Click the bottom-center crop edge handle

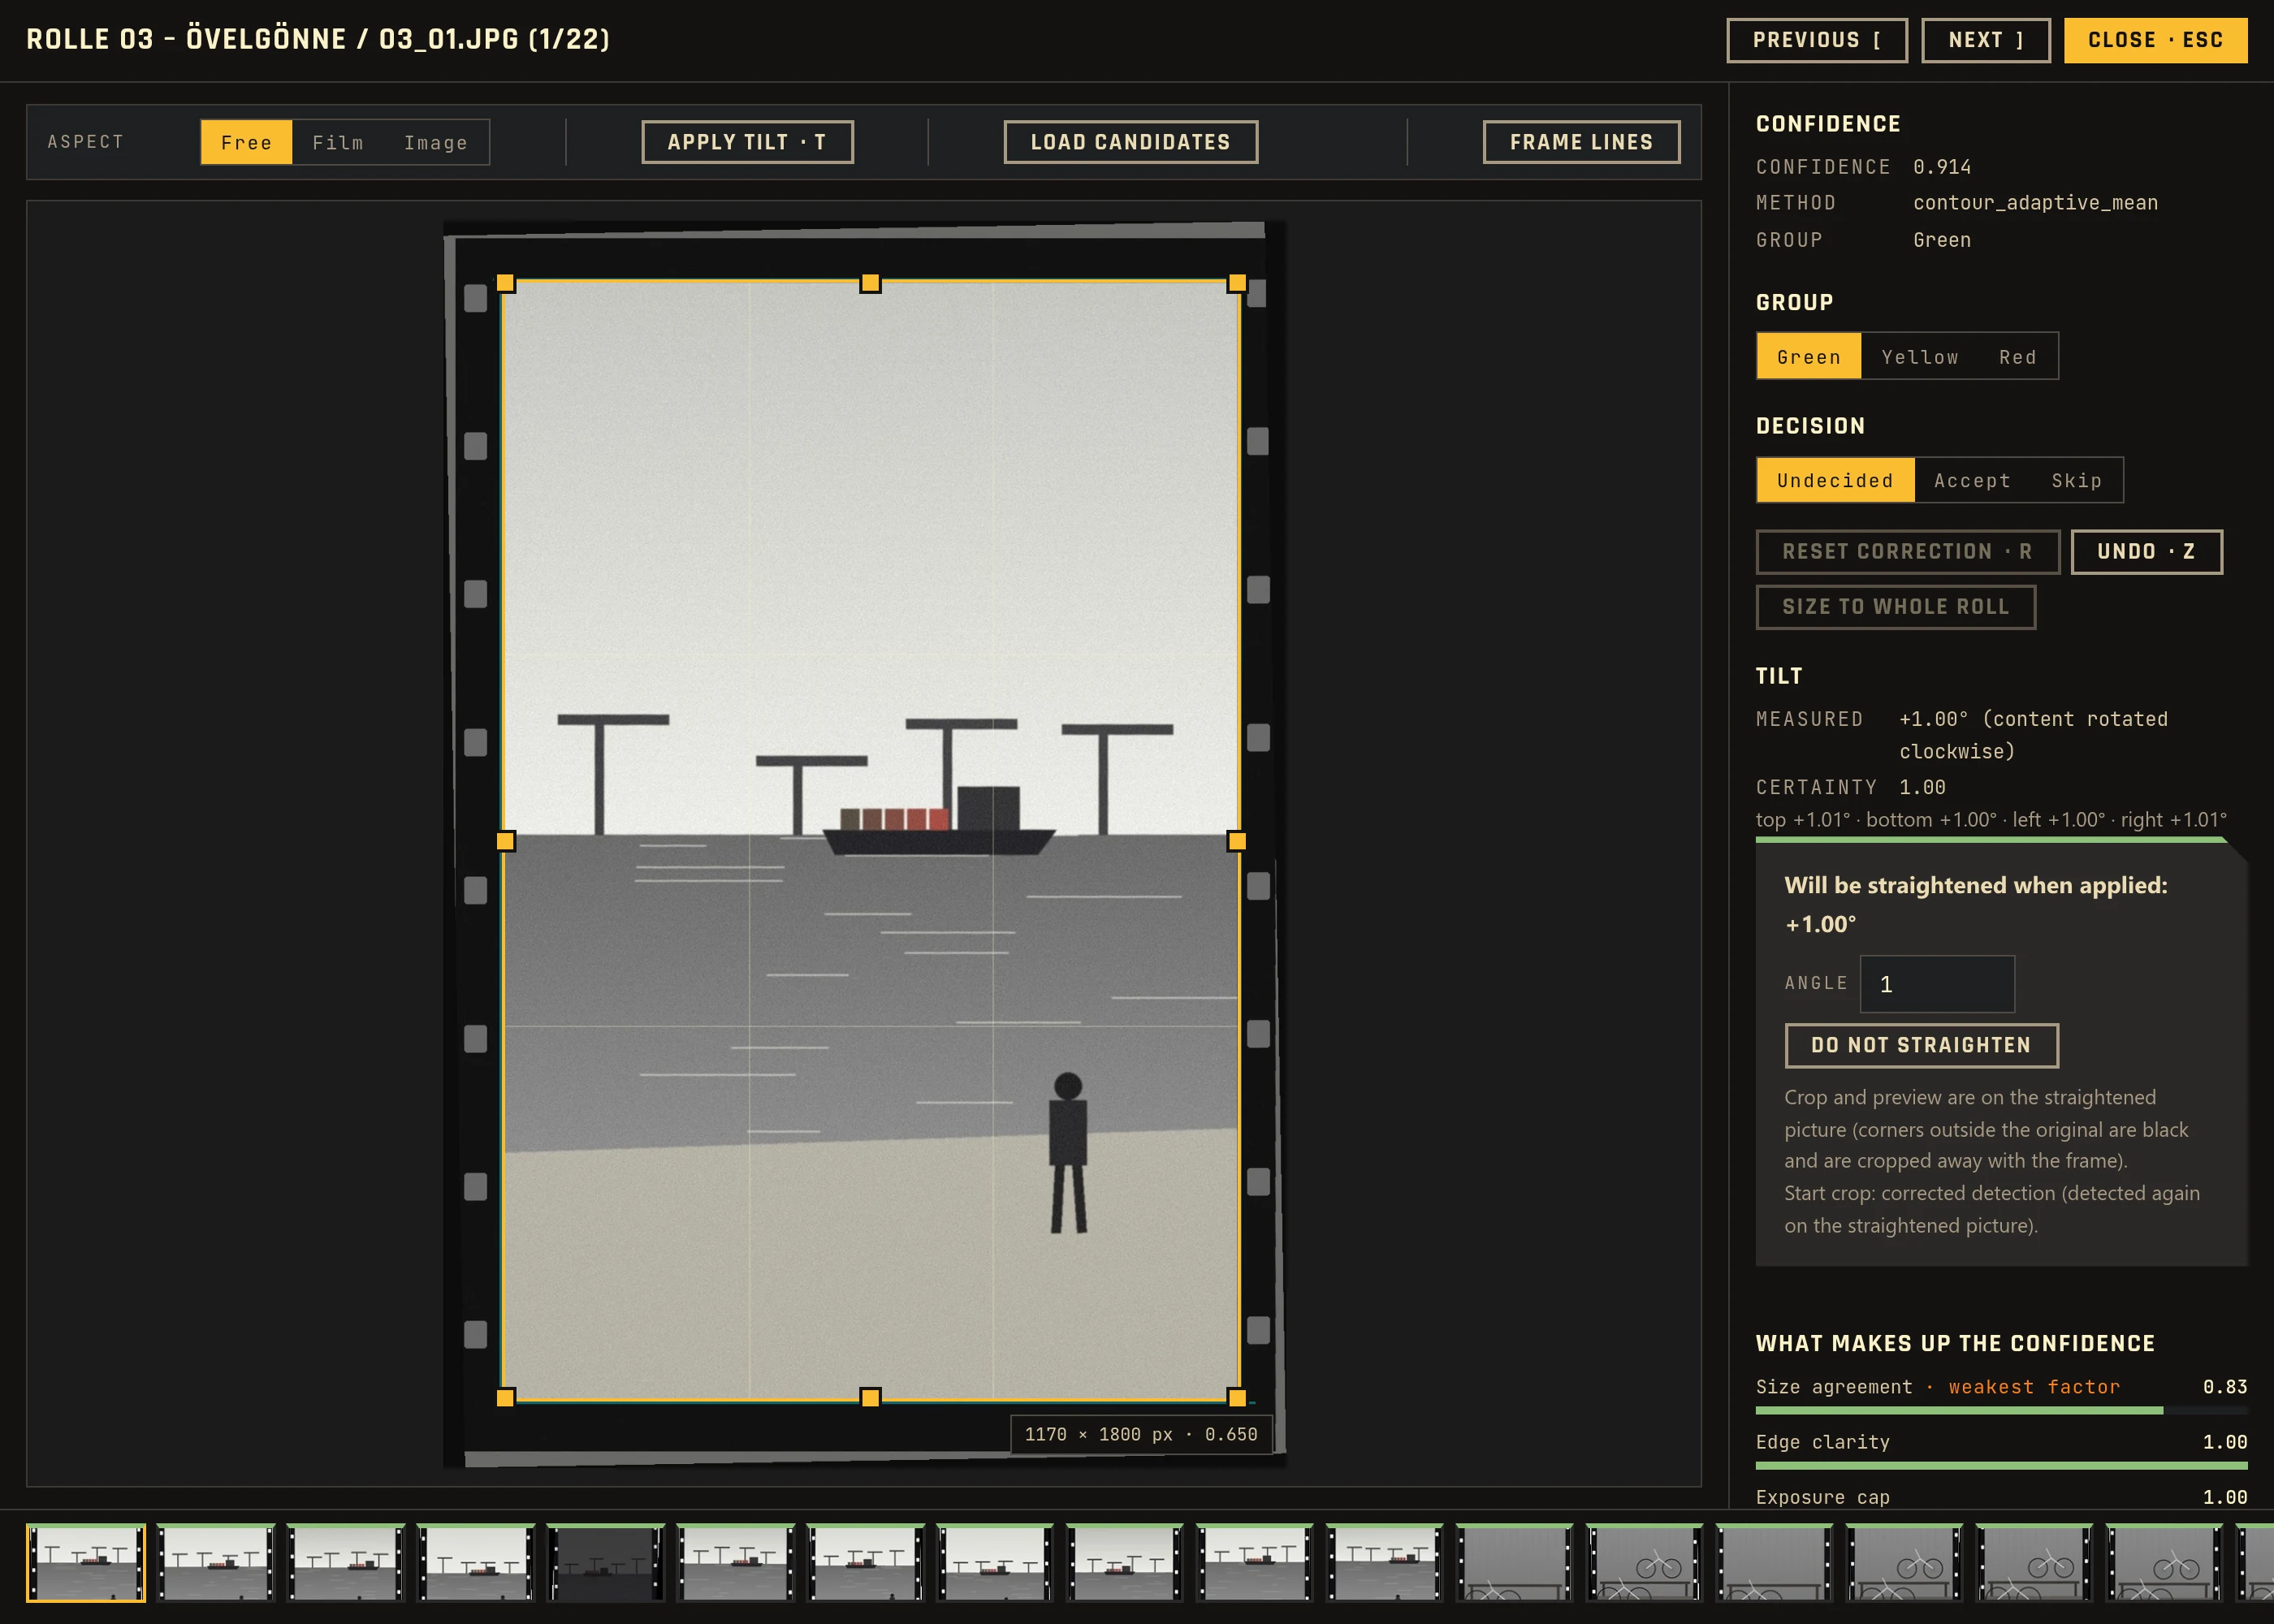coord(870,1397)
